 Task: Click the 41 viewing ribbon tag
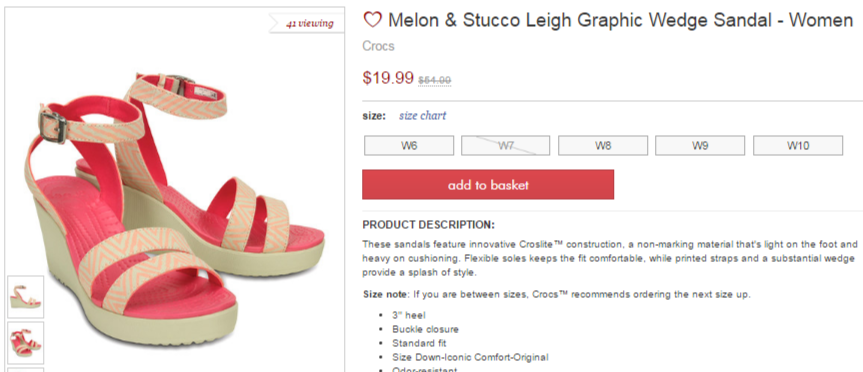coord(307,24)
